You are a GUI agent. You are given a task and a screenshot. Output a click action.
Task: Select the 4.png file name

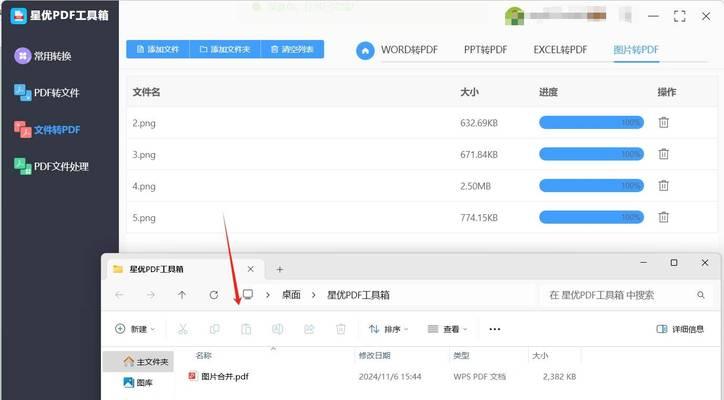tap(144, 187)
